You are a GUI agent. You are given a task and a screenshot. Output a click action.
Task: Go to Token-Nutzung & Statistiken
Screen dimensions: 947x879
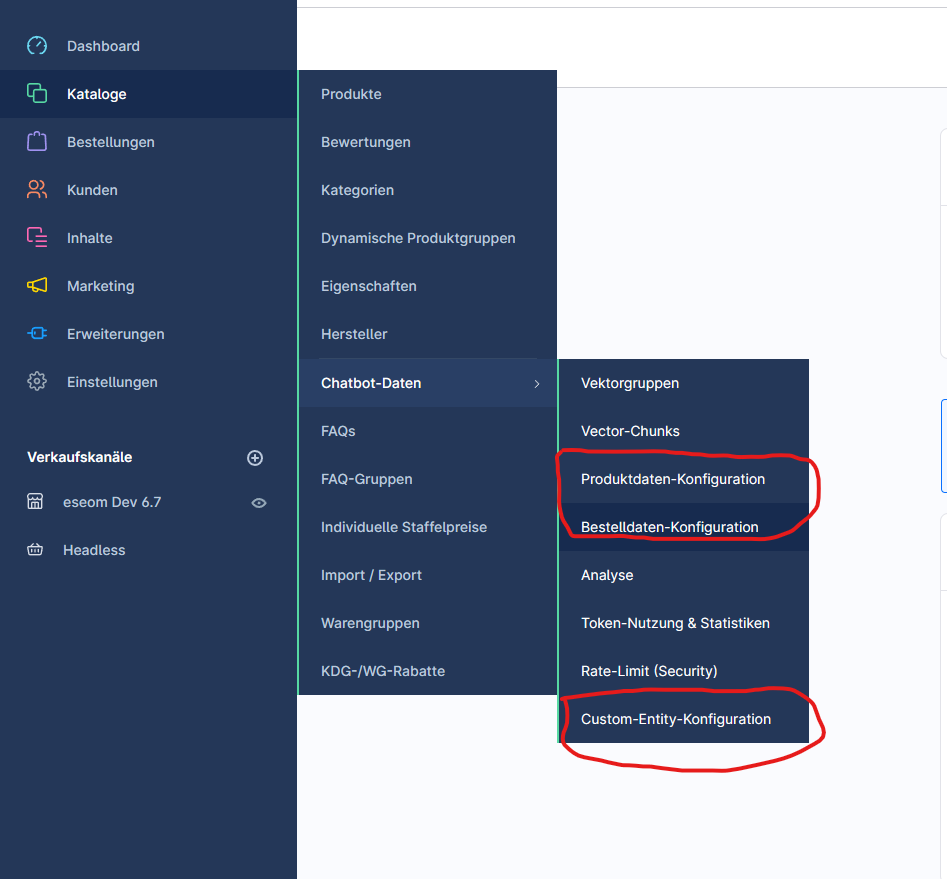pyautogui.click(x=675, y=623)
